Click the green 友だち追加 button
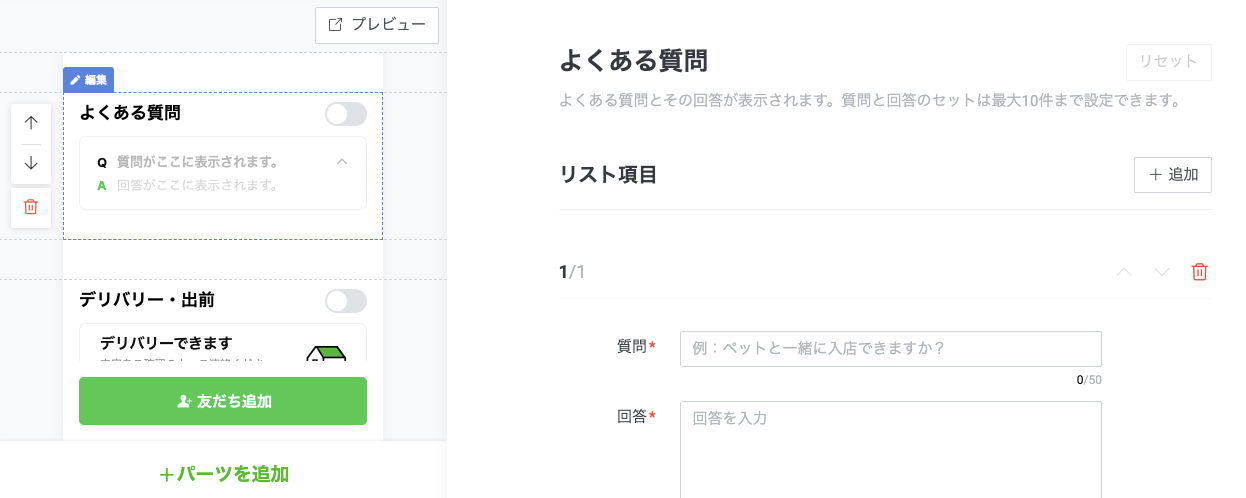The image size is (1246, 498). (x=223, y=401)
